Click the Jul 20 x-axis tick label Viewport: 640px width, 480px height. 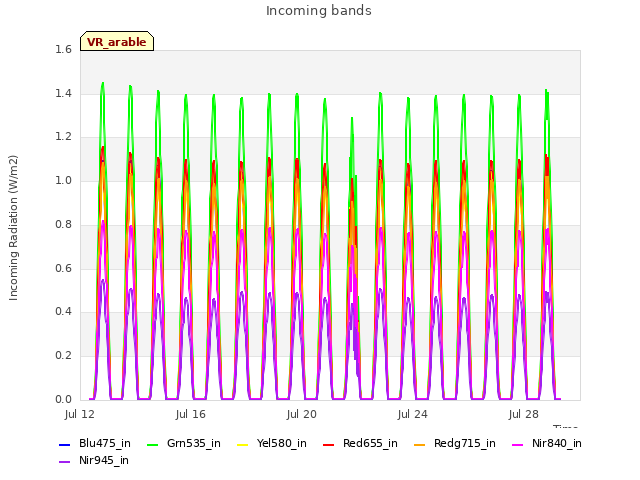pos(302,415)
